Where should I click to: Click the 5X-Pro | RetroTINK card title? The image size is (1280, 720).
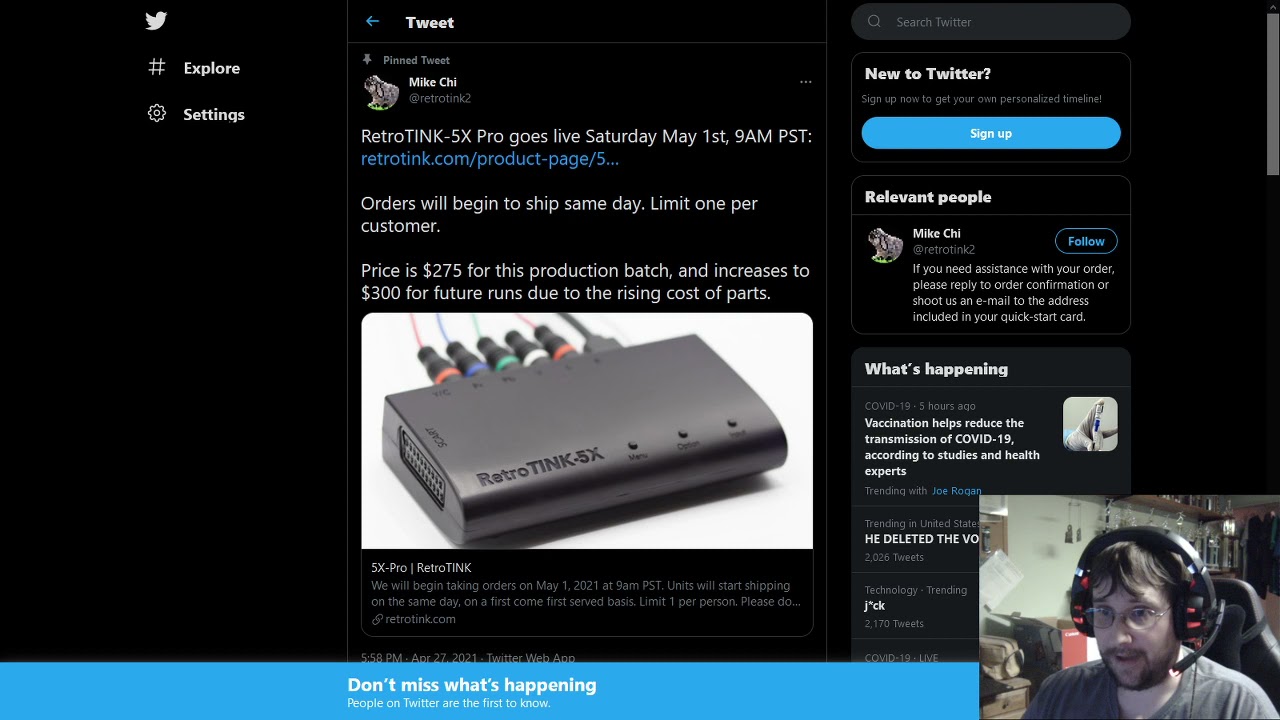point(421,567)
